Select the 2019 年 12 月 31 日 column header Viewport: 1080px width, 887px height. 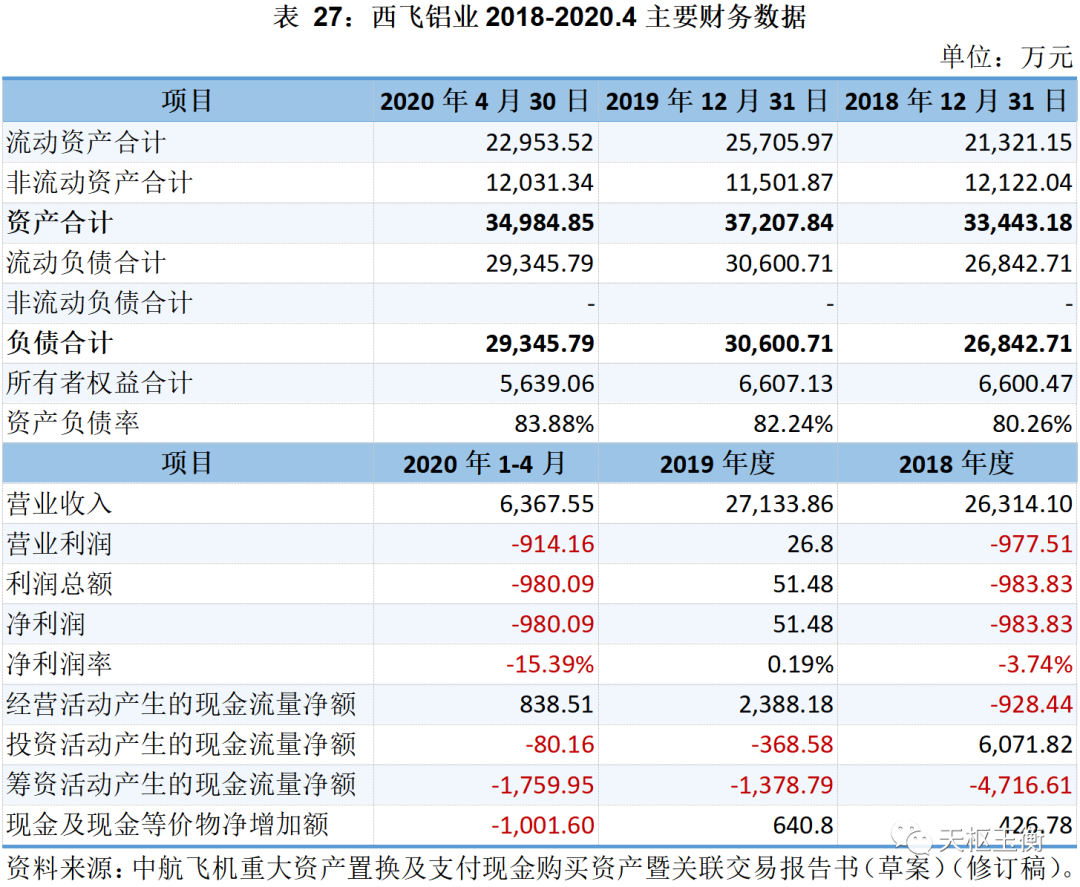[717, 101]
